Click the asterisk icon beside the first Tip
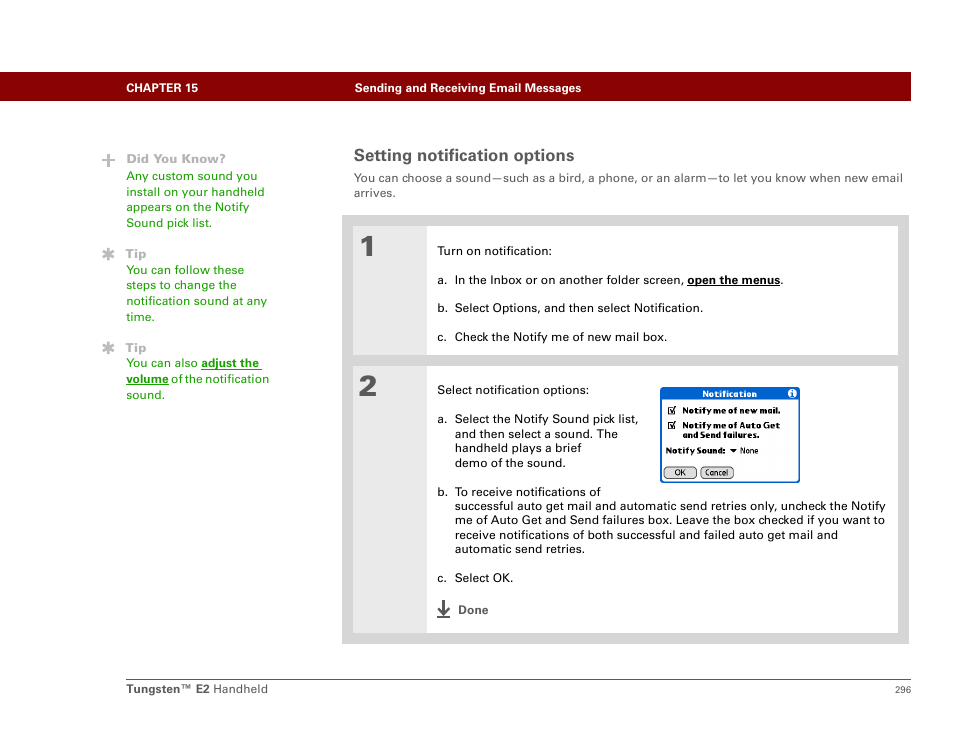Viewport: 954px width, 738px height. 108,254
